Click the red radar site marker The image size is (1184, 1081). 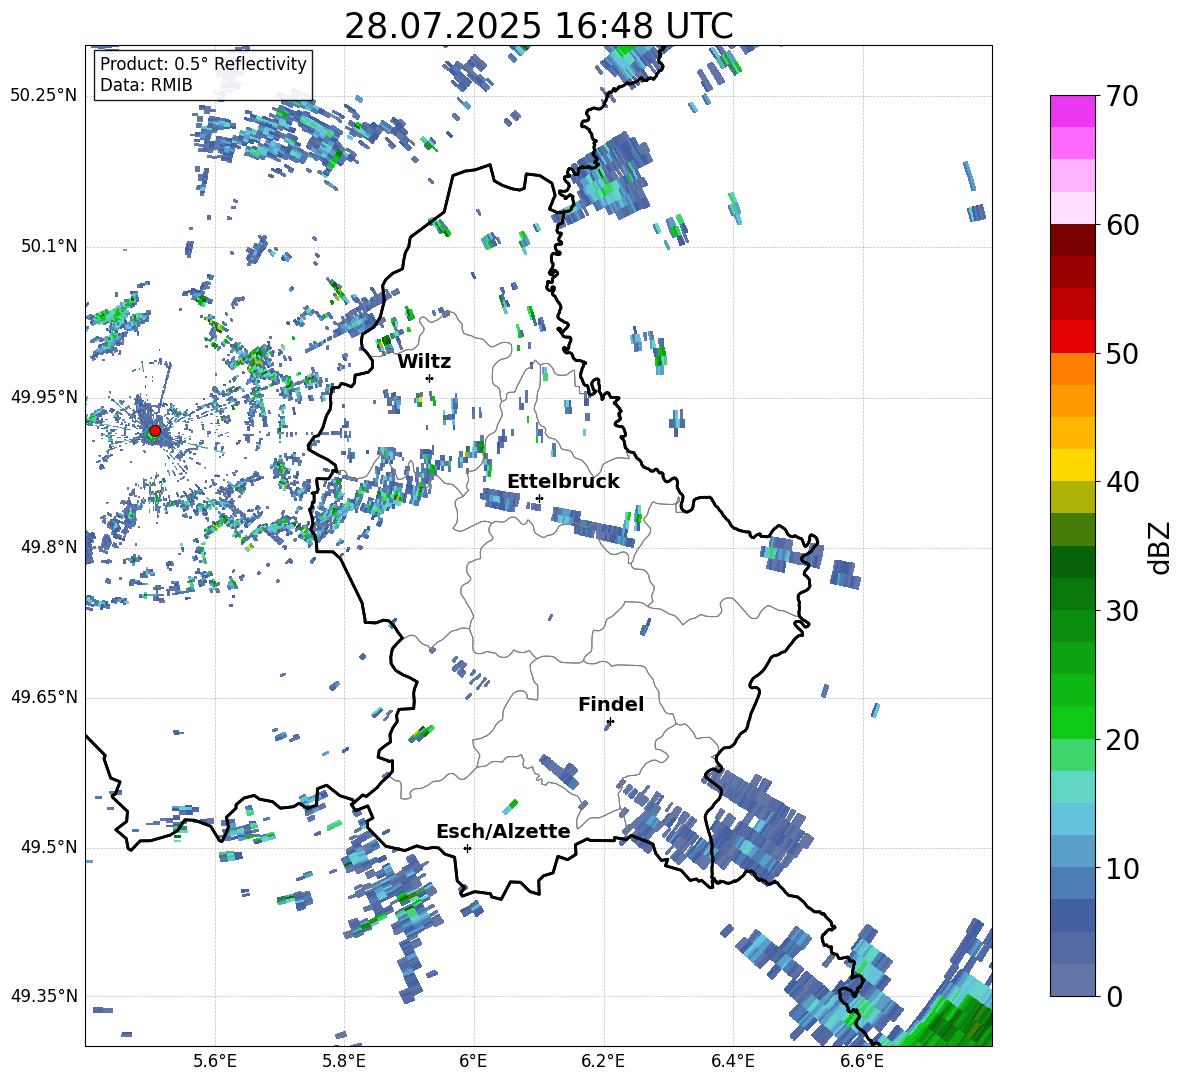coord(155,431)
